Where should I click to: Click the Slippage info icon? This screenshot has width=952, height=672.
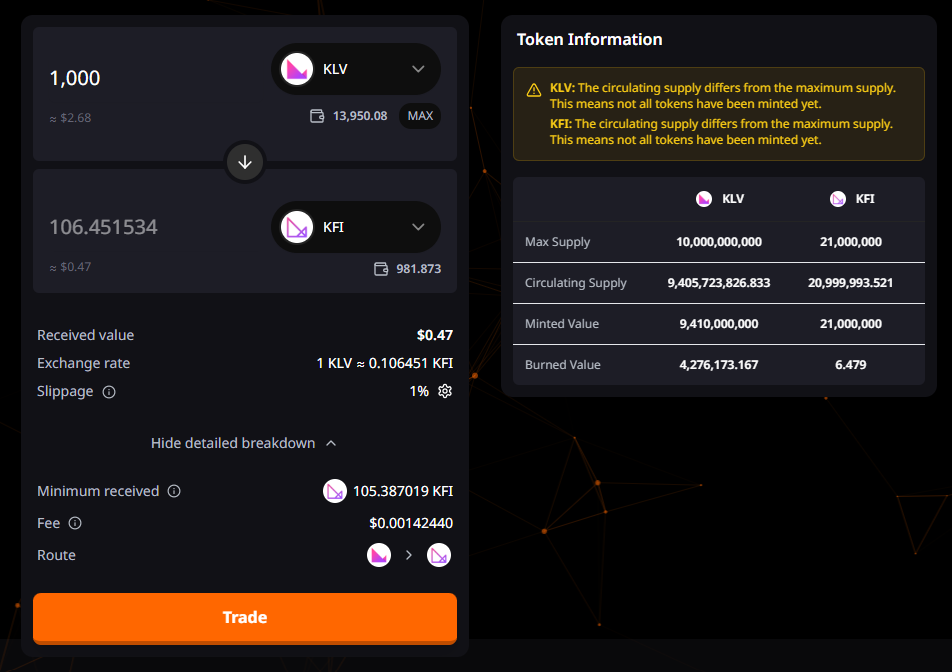pos(109,392)
